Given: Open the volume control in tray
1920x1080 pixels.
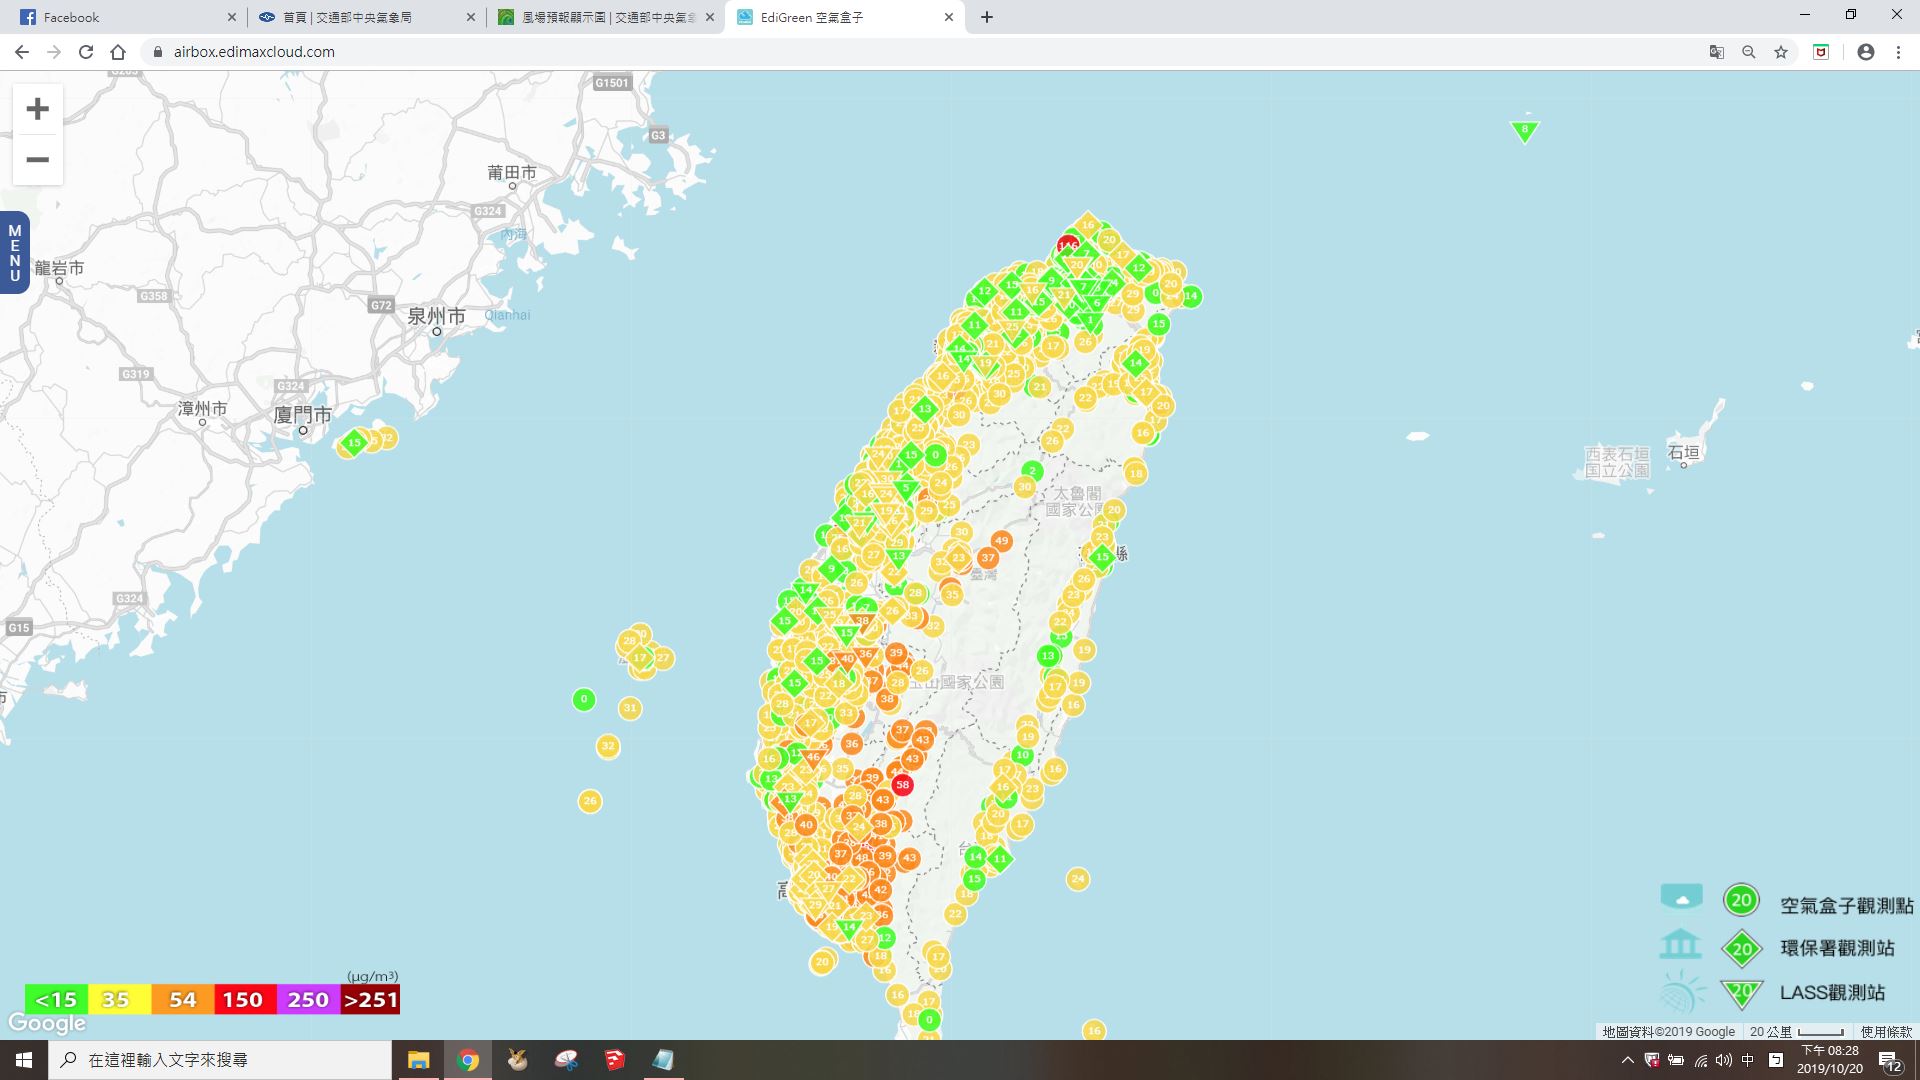Looking at the screenshot, I should [x=1724, y=1060].
